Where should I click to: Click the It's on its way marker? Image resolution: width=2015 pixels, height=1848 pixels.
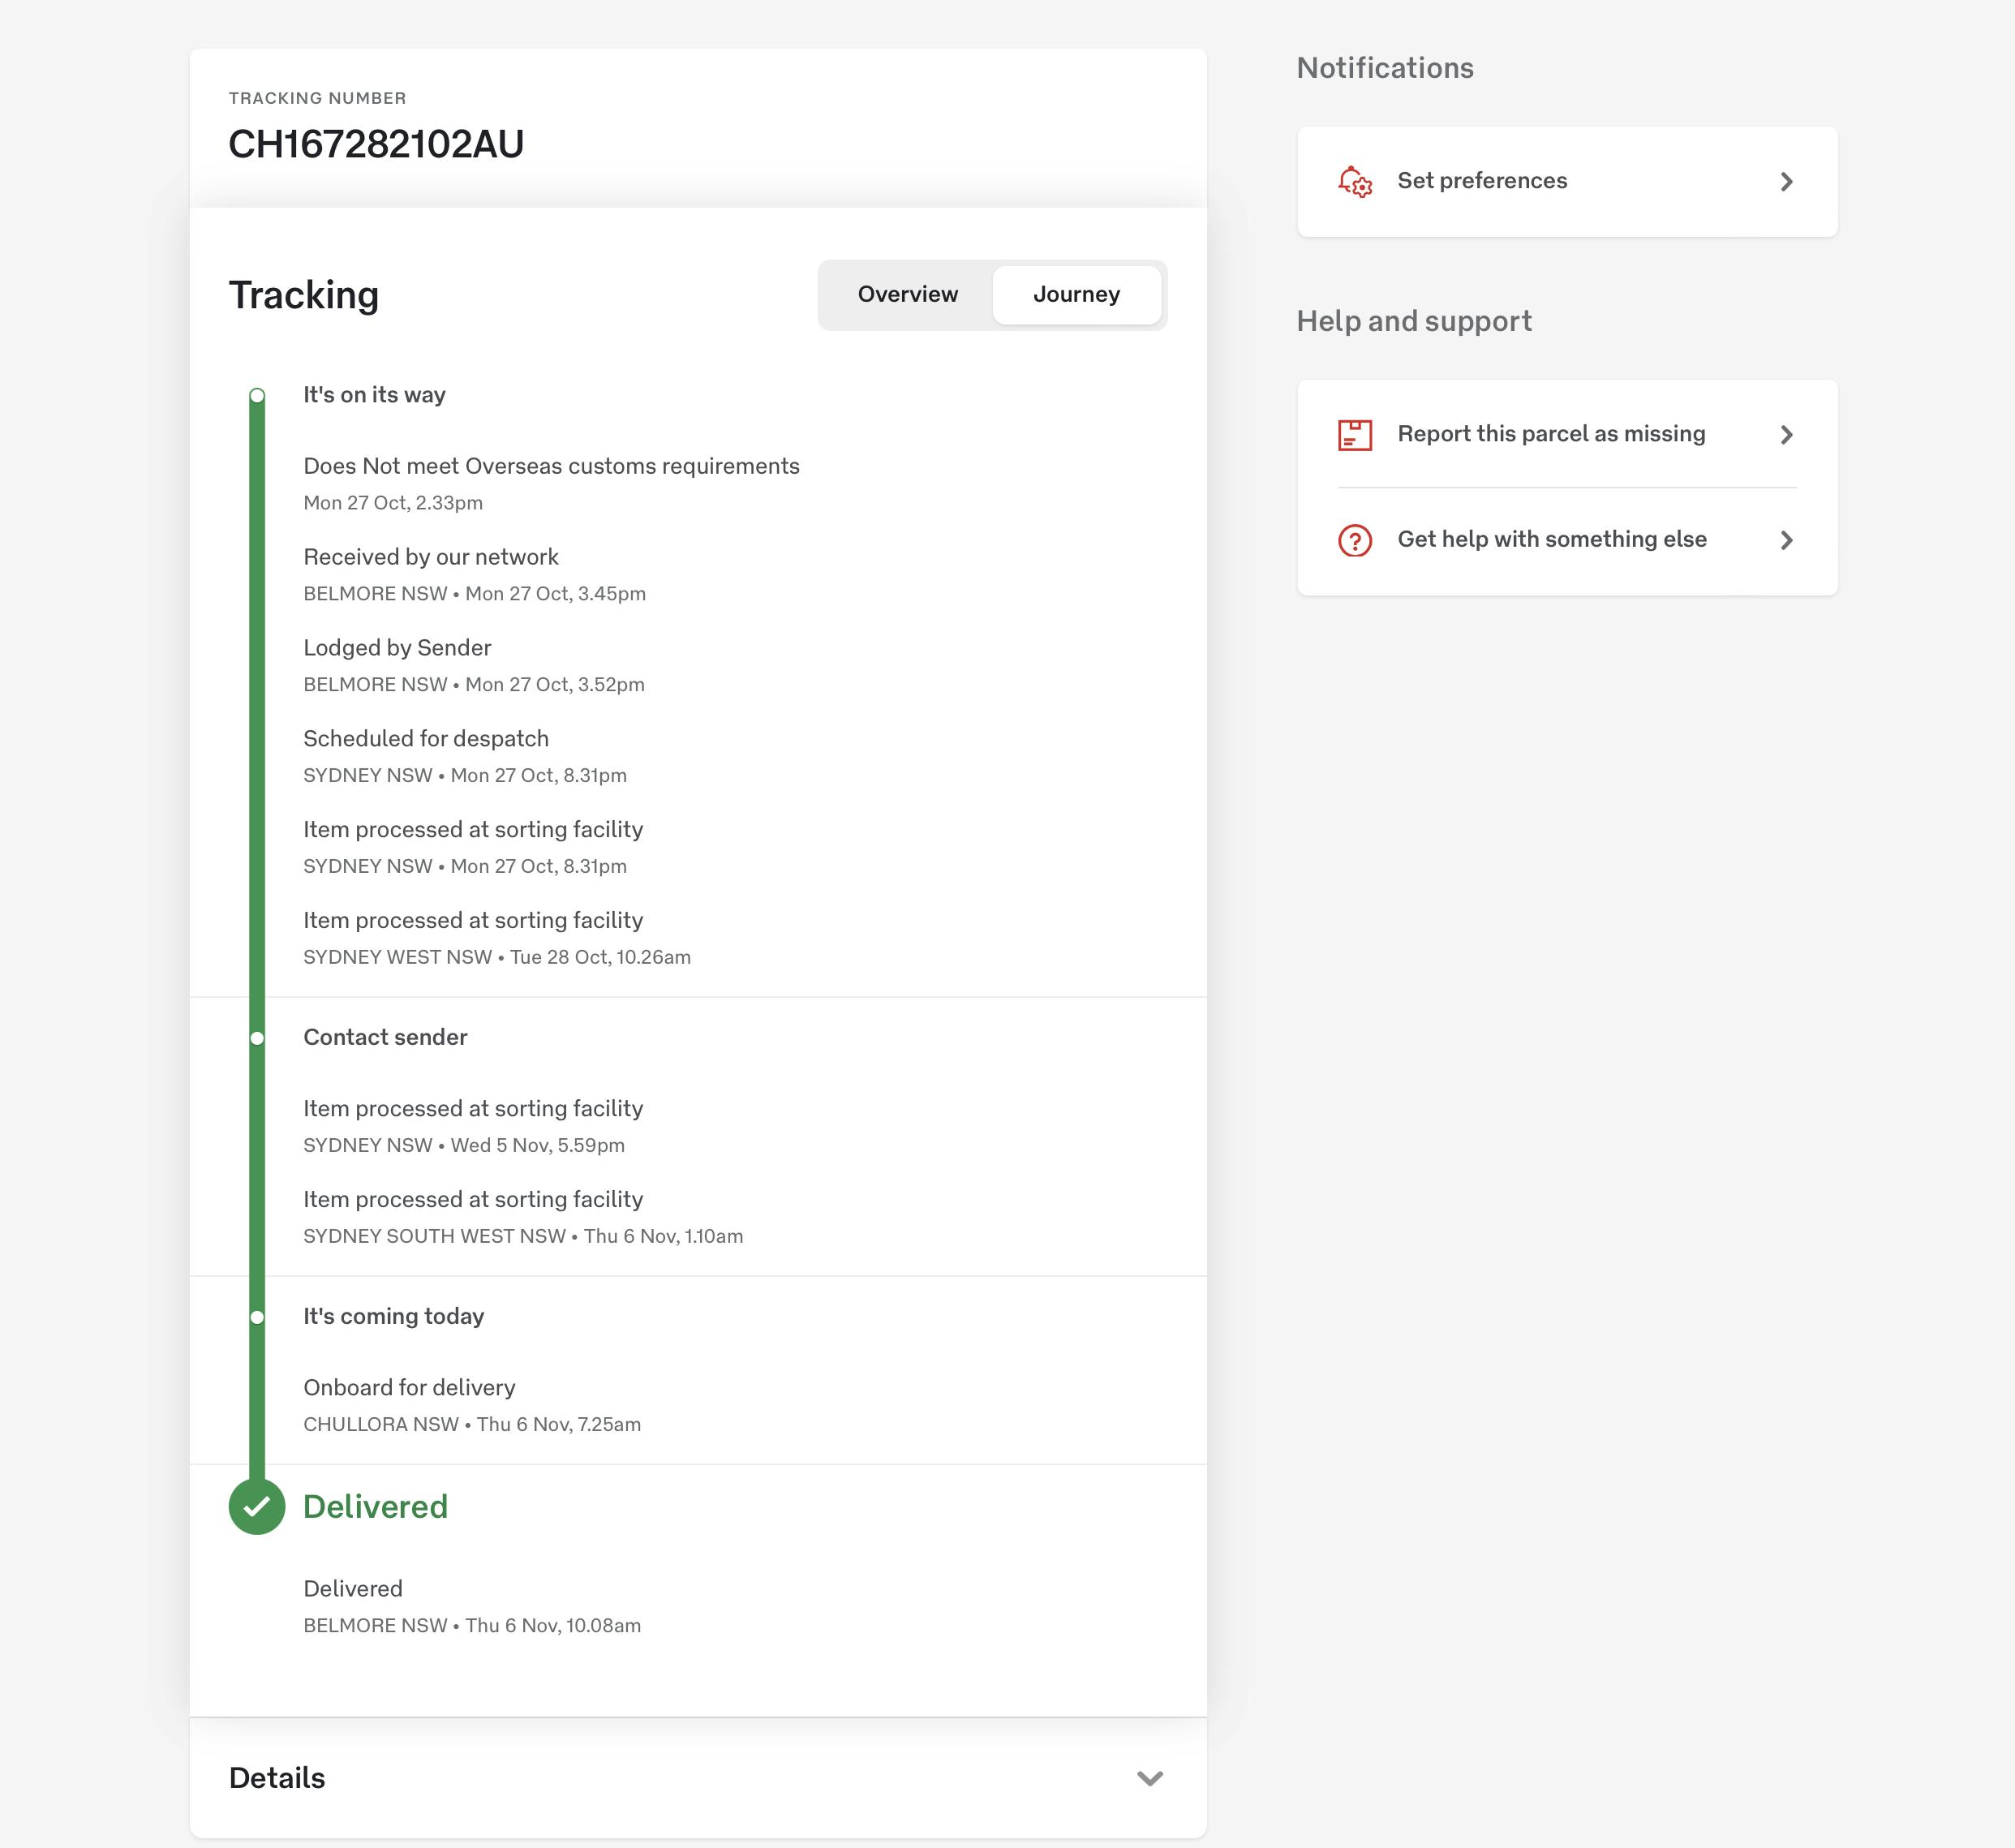(257, 396)
